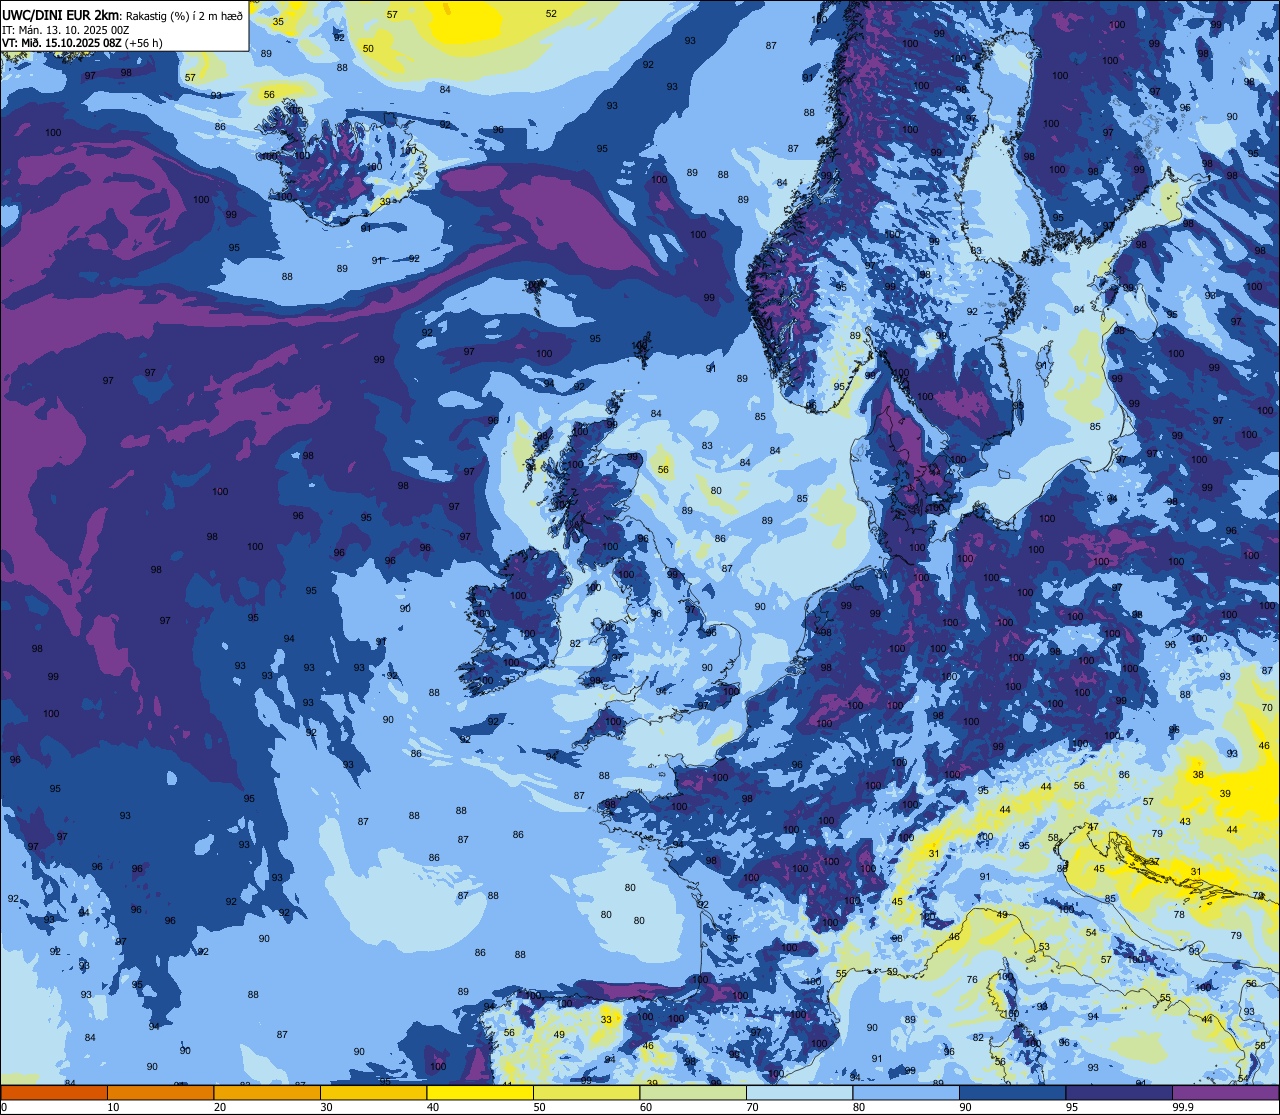Click the forecast offset "(+56 h)"

point(145,43)
